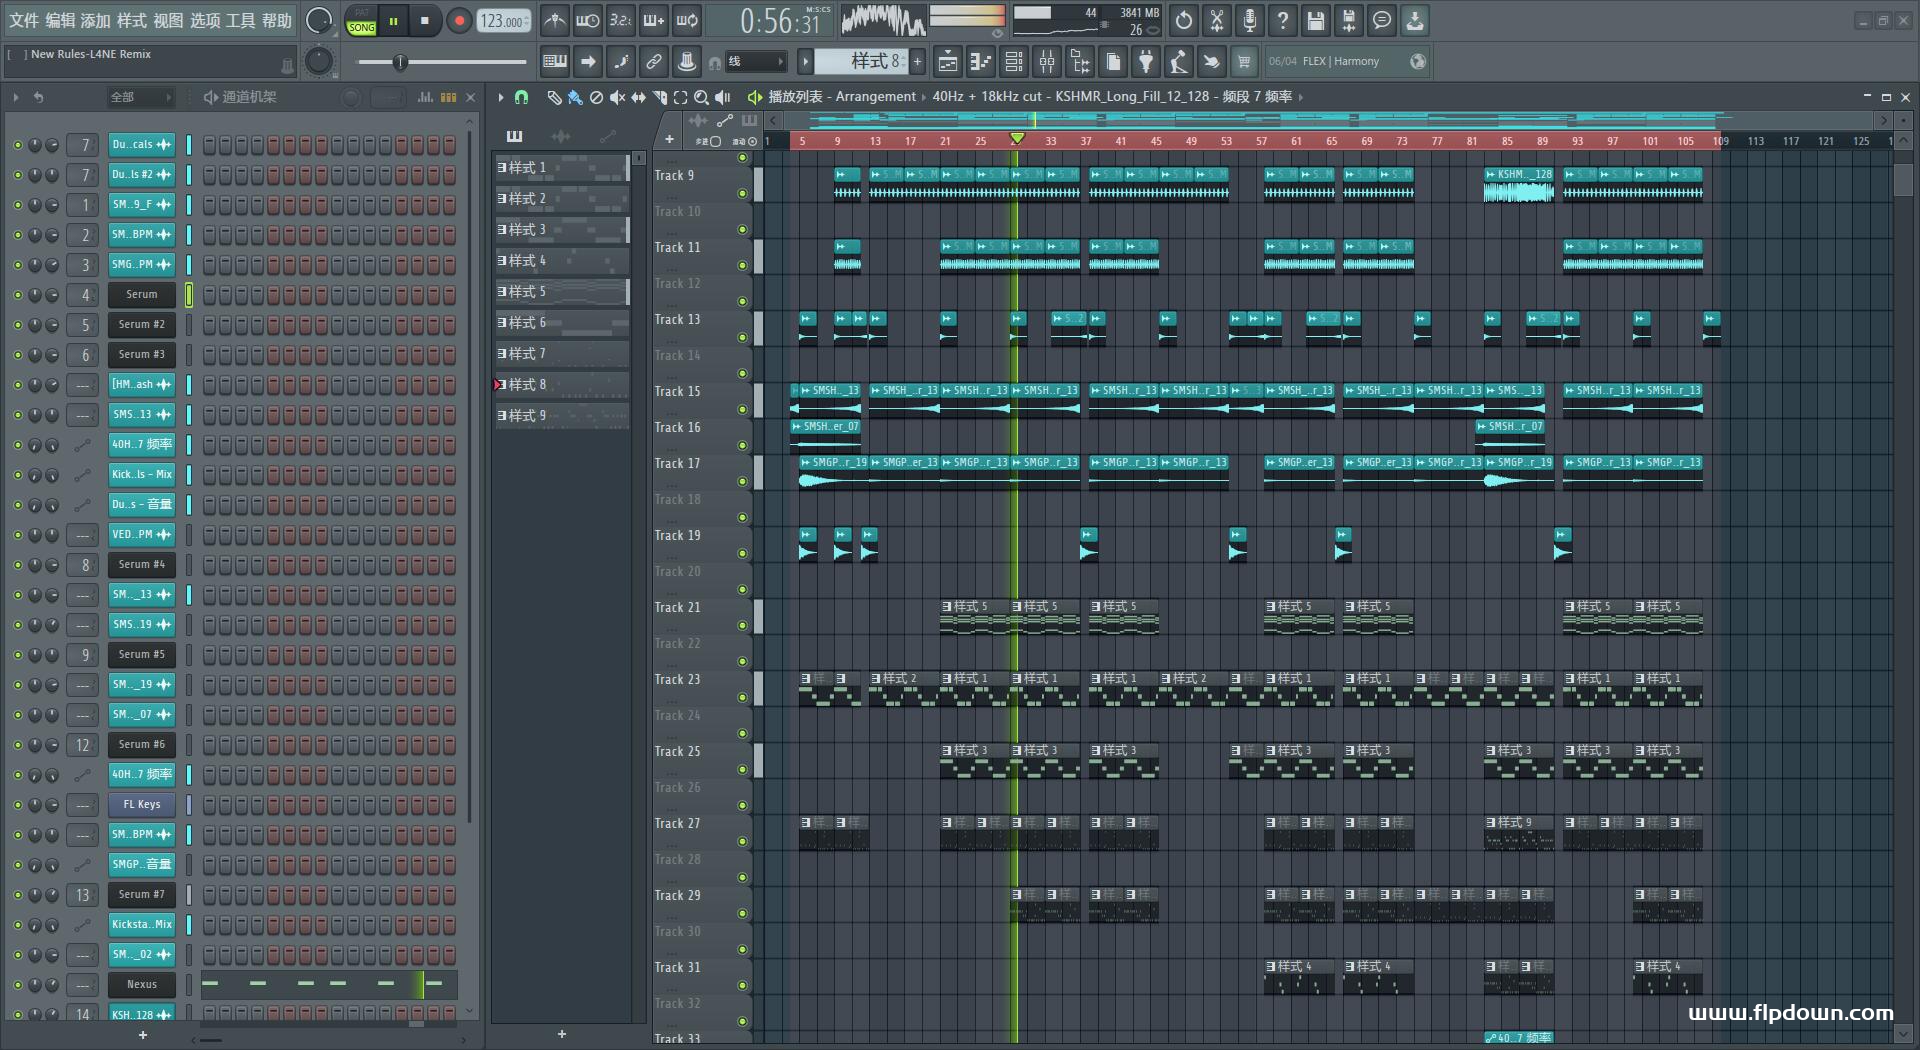Open the 全部 channel filter dropdown
This screenshot has height=1050, width=1920.
[x=140, y=97]
